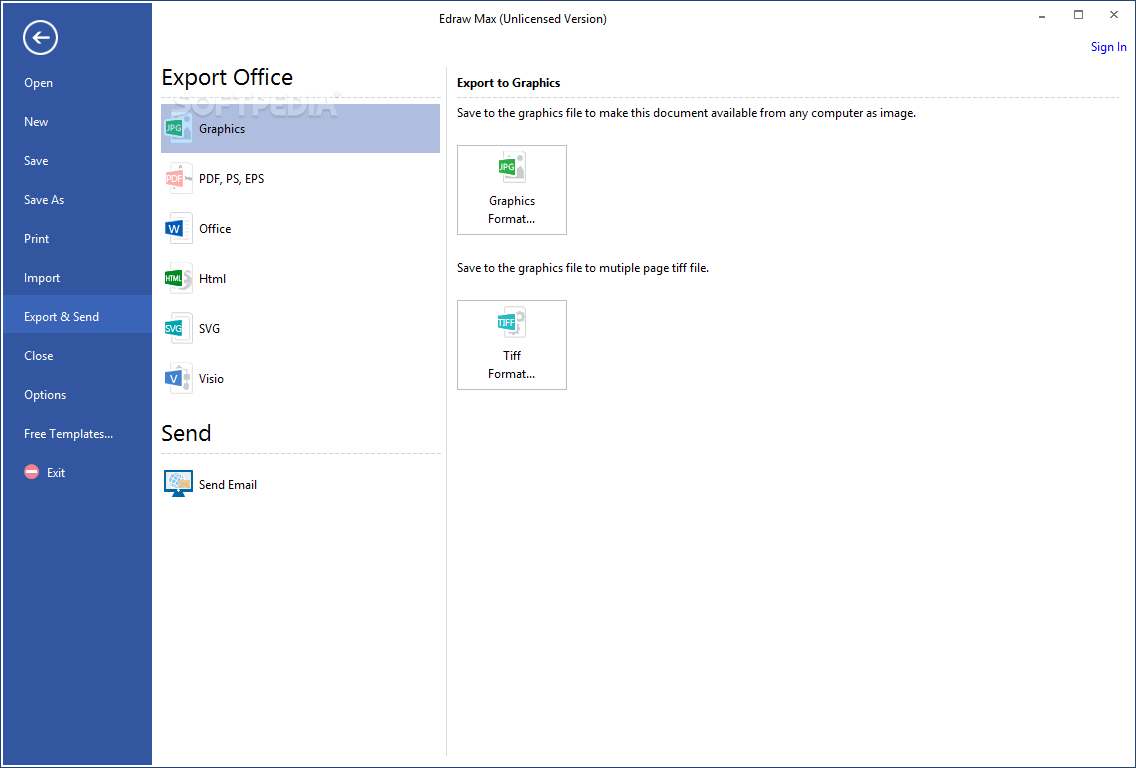1136x768 pixels.
Task: Select PDF, PS, EPS export label
Action: click(232, 179)
